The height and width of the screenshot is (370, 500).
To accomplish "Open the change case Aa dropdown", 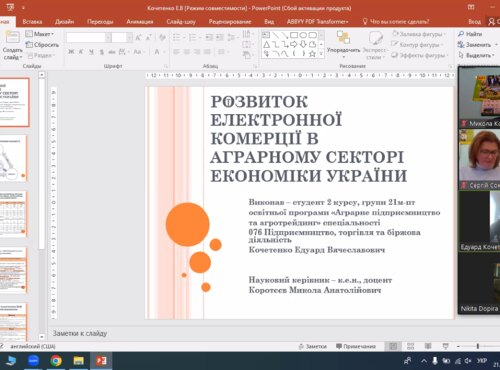I will click(138, 52).
